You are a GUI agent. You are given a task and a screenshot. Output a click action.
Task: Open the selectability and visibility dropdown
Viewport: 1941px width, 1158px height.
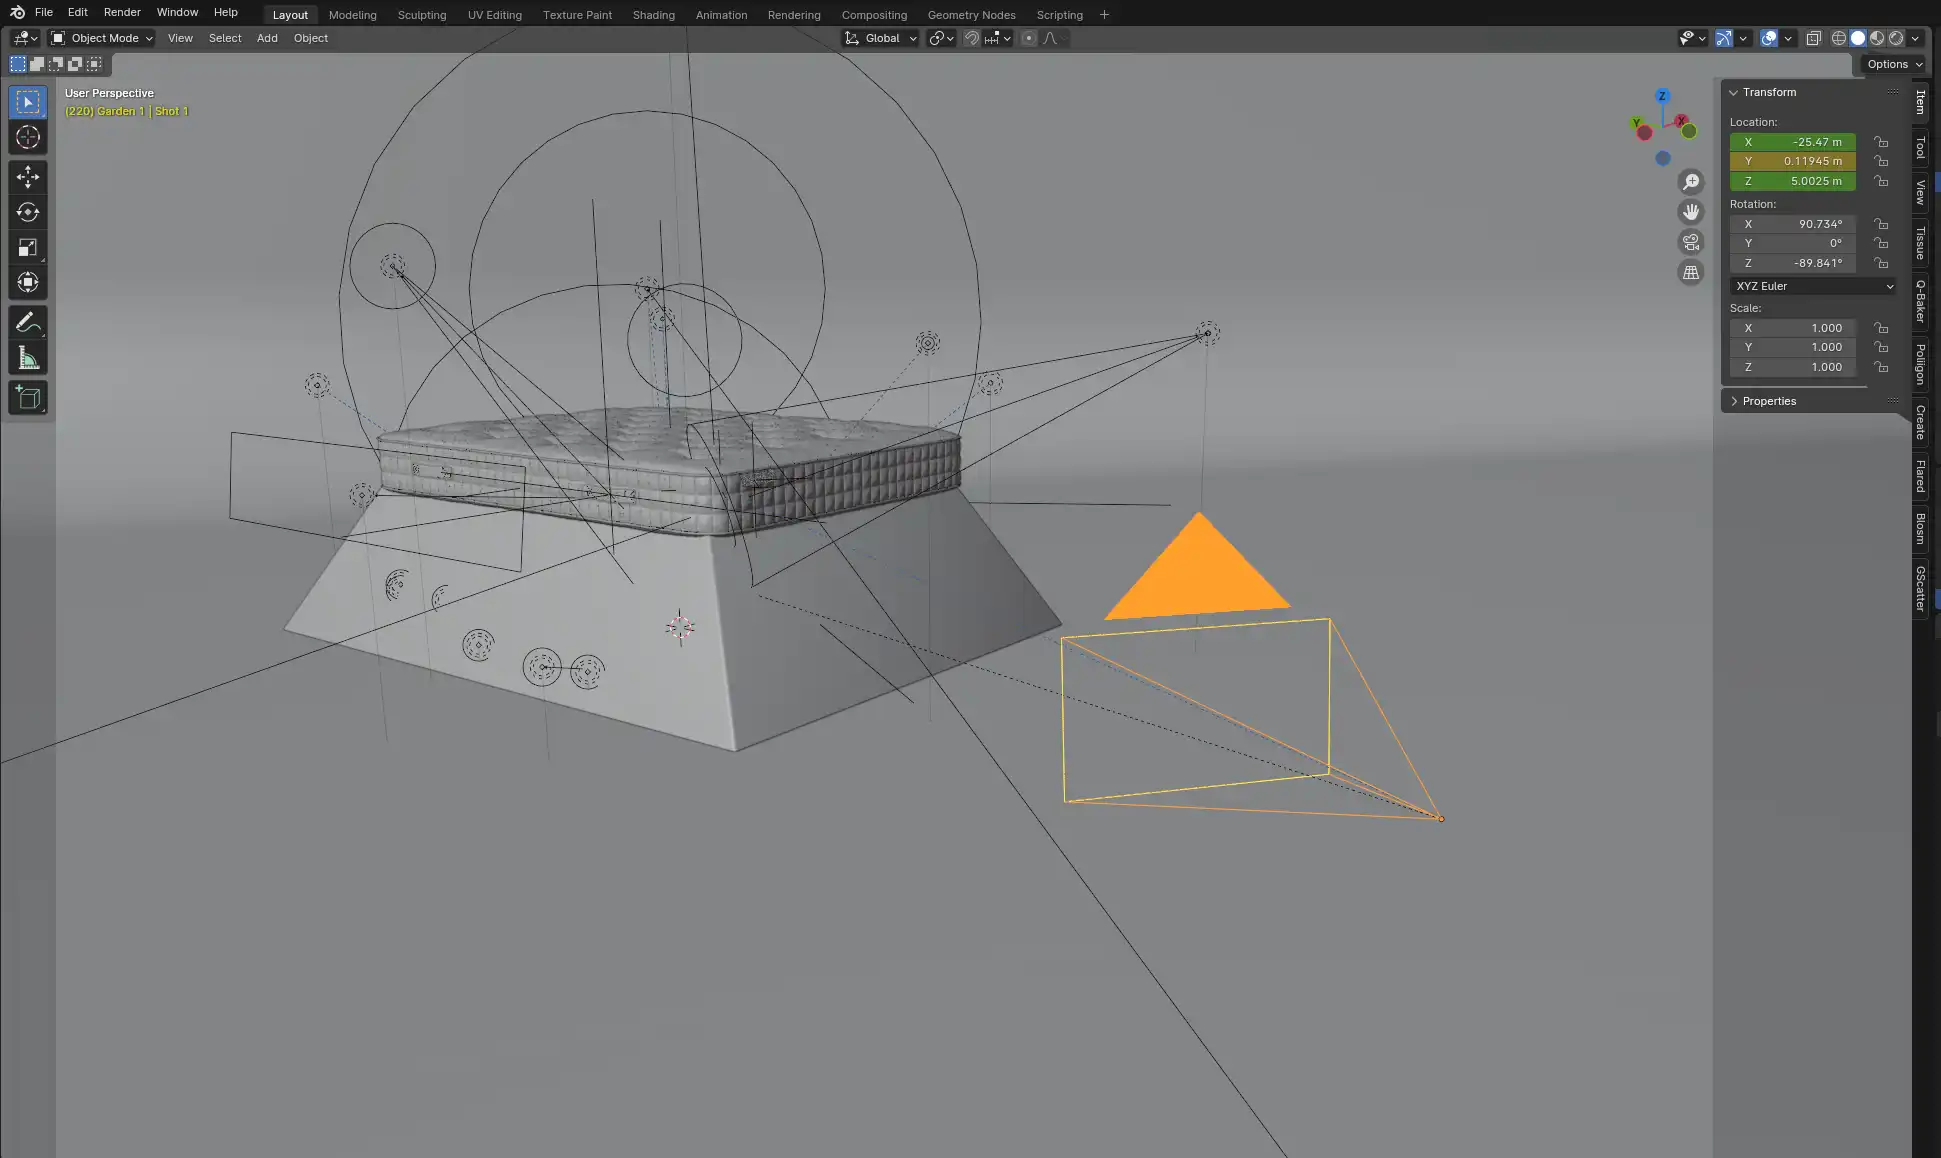pos(1692,38)
